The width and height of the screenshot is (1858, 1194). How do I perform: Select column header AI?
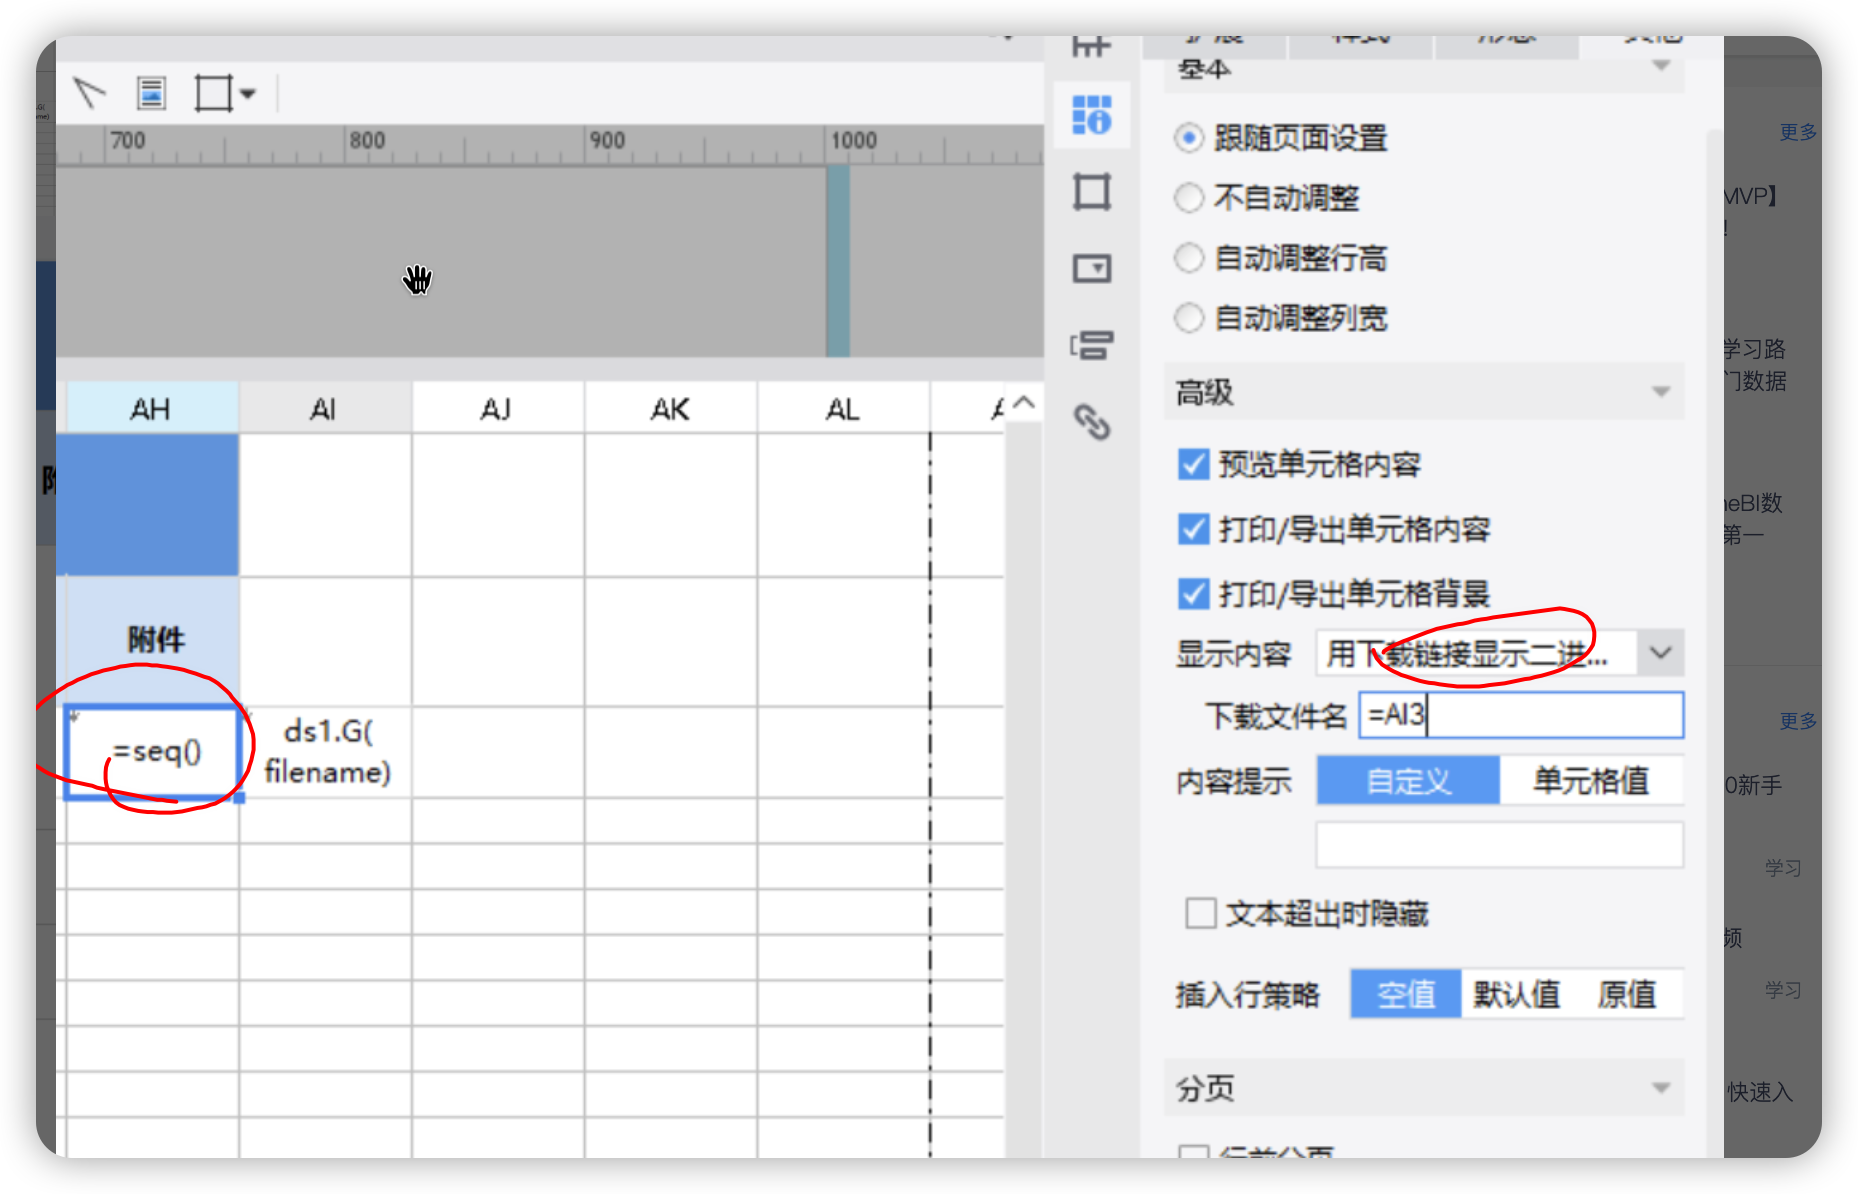pyautogui.click(x=324, y=408)
